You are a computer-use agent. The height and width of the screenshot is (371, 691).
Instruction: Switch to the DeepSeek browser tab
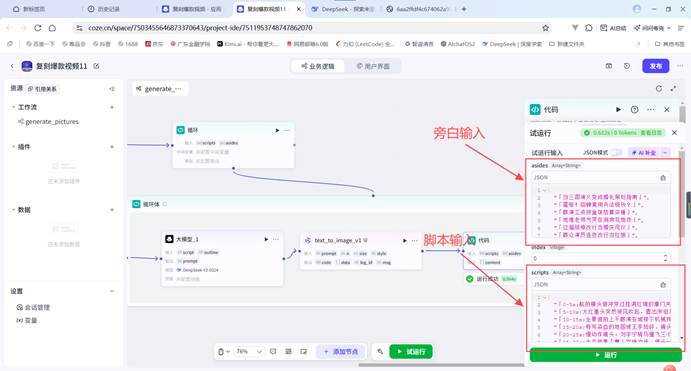click(x=343, y=9)
